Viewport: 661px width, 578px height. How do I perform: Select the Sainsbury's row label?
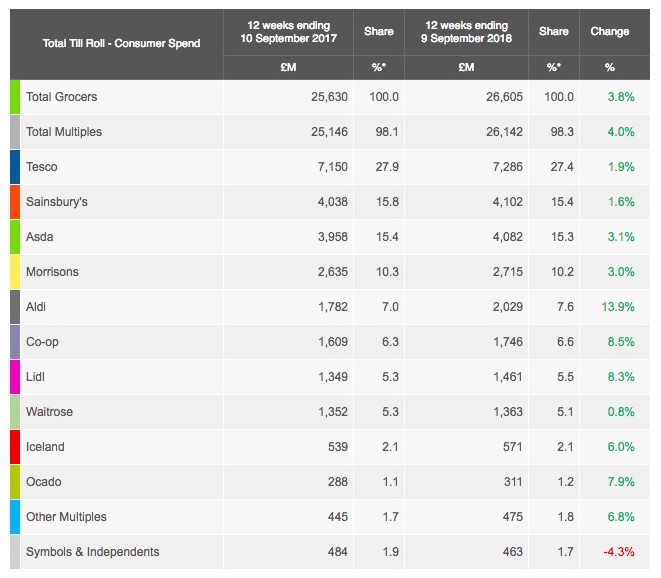point(57,202)
